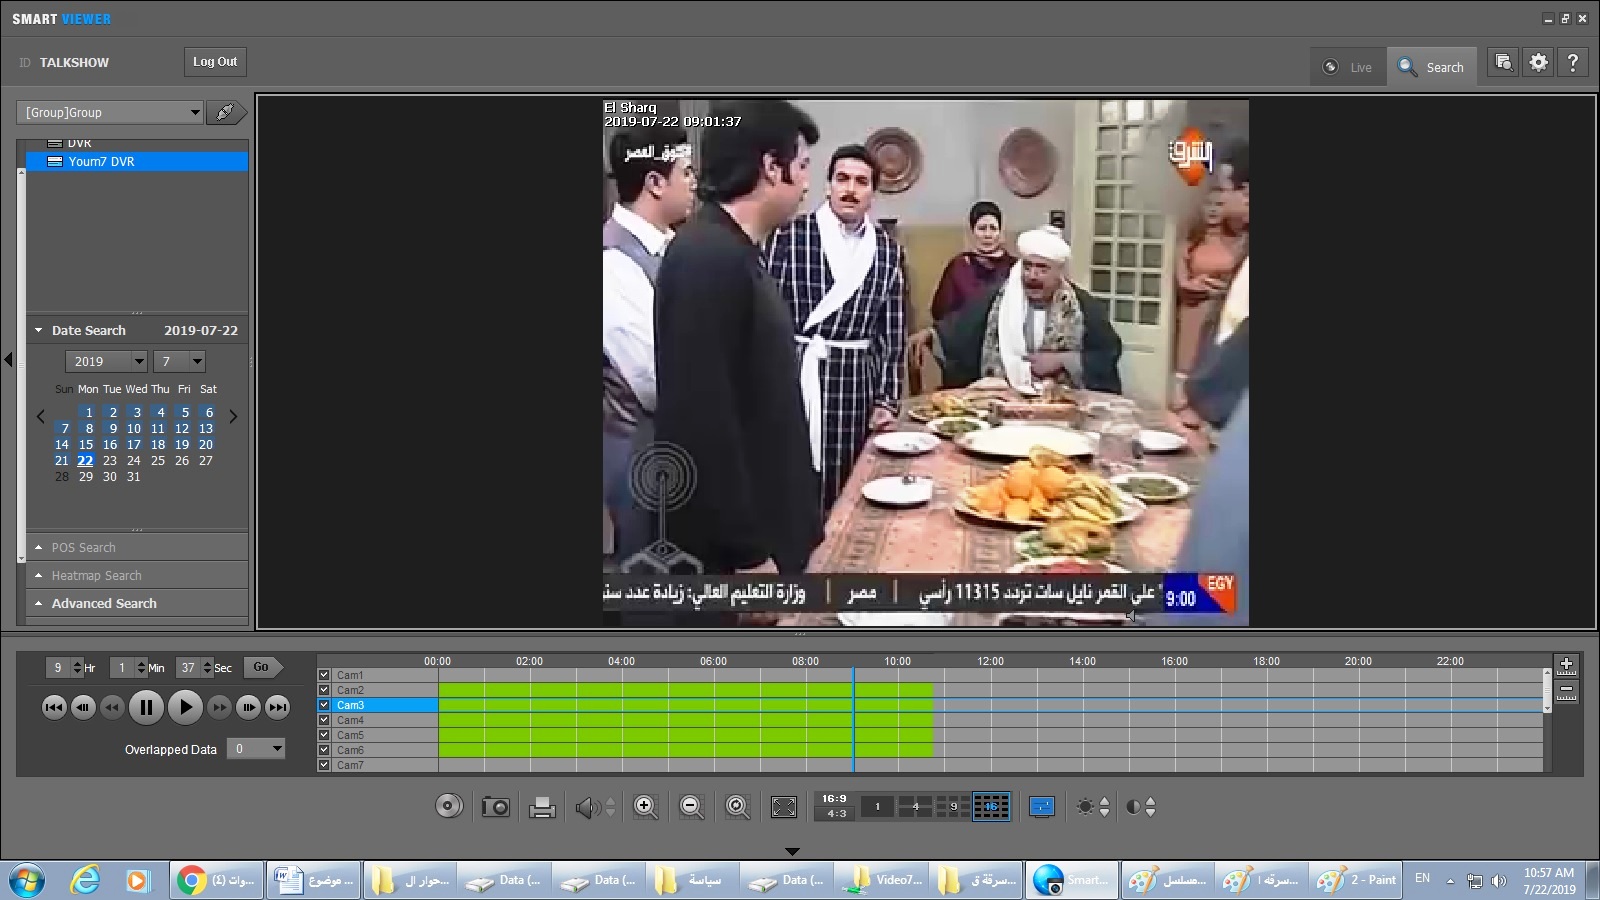Go to previous month in calendar
Image resolution: width=1600 pixels, height=900 pixels.
click(x=40, y=416)
